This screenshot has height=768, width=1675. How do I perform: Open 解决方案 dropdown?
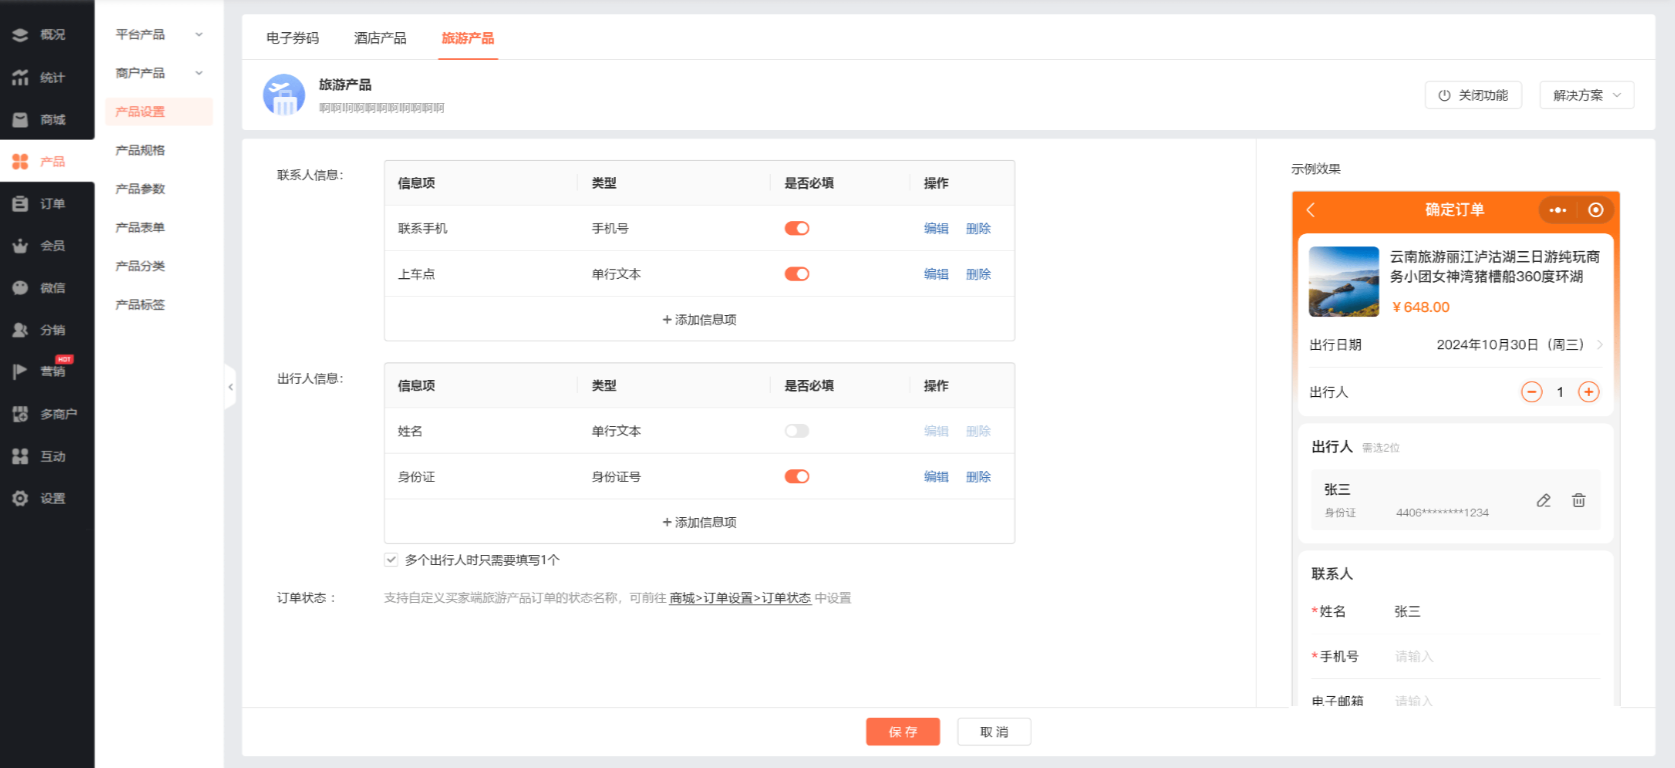click(x=1587, y=95)
